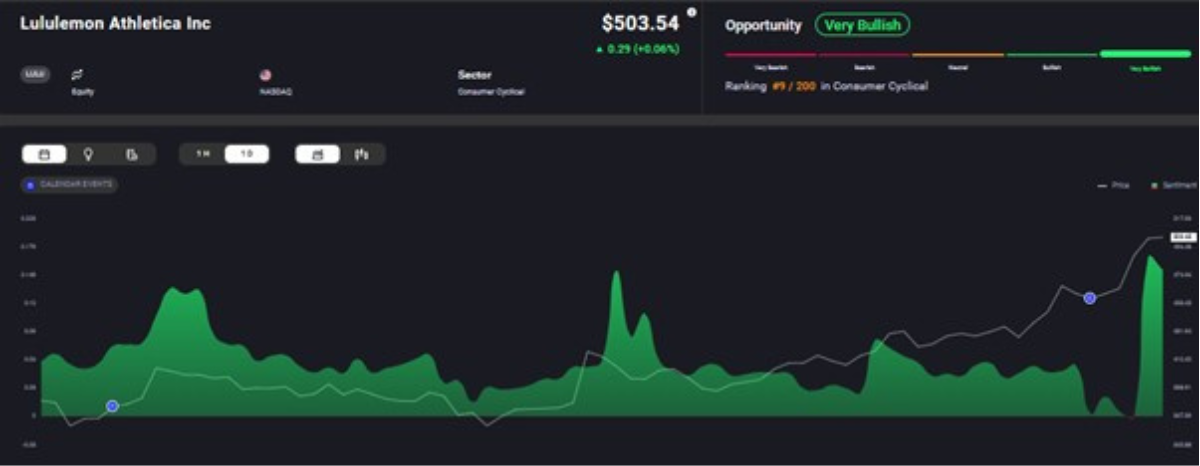Select the calendar events view icon
This screenshot has height=466, width=1200.
44,154
